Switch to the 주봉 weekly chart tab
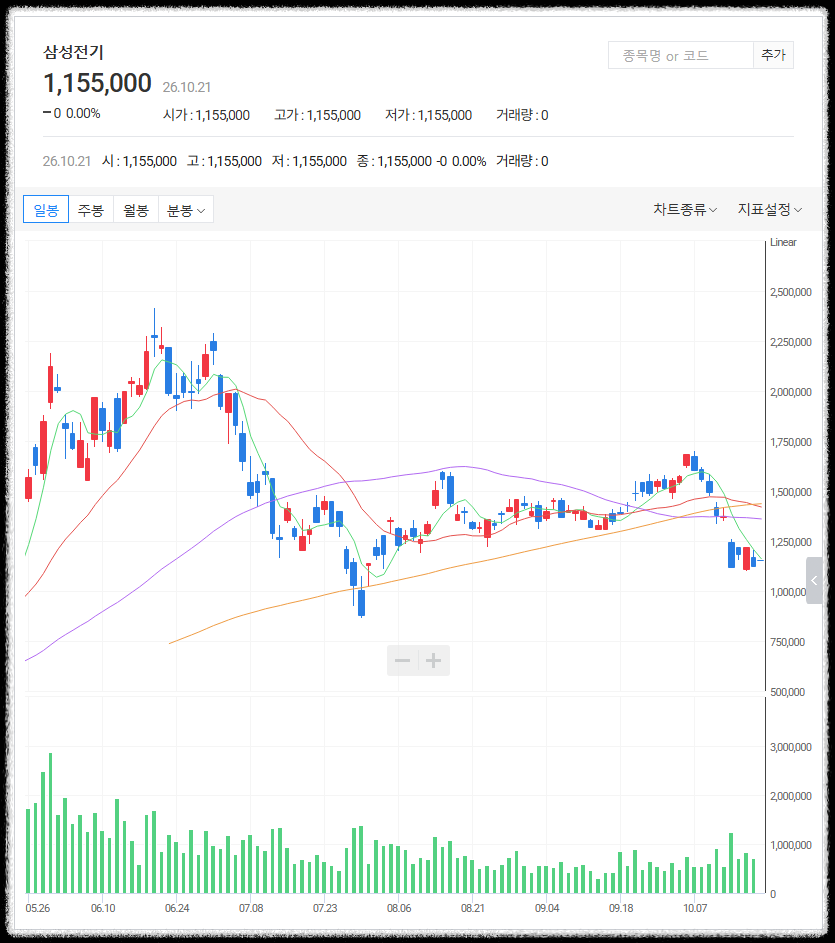The height and width of the screenshot is (943, 835). coord(91,209)
